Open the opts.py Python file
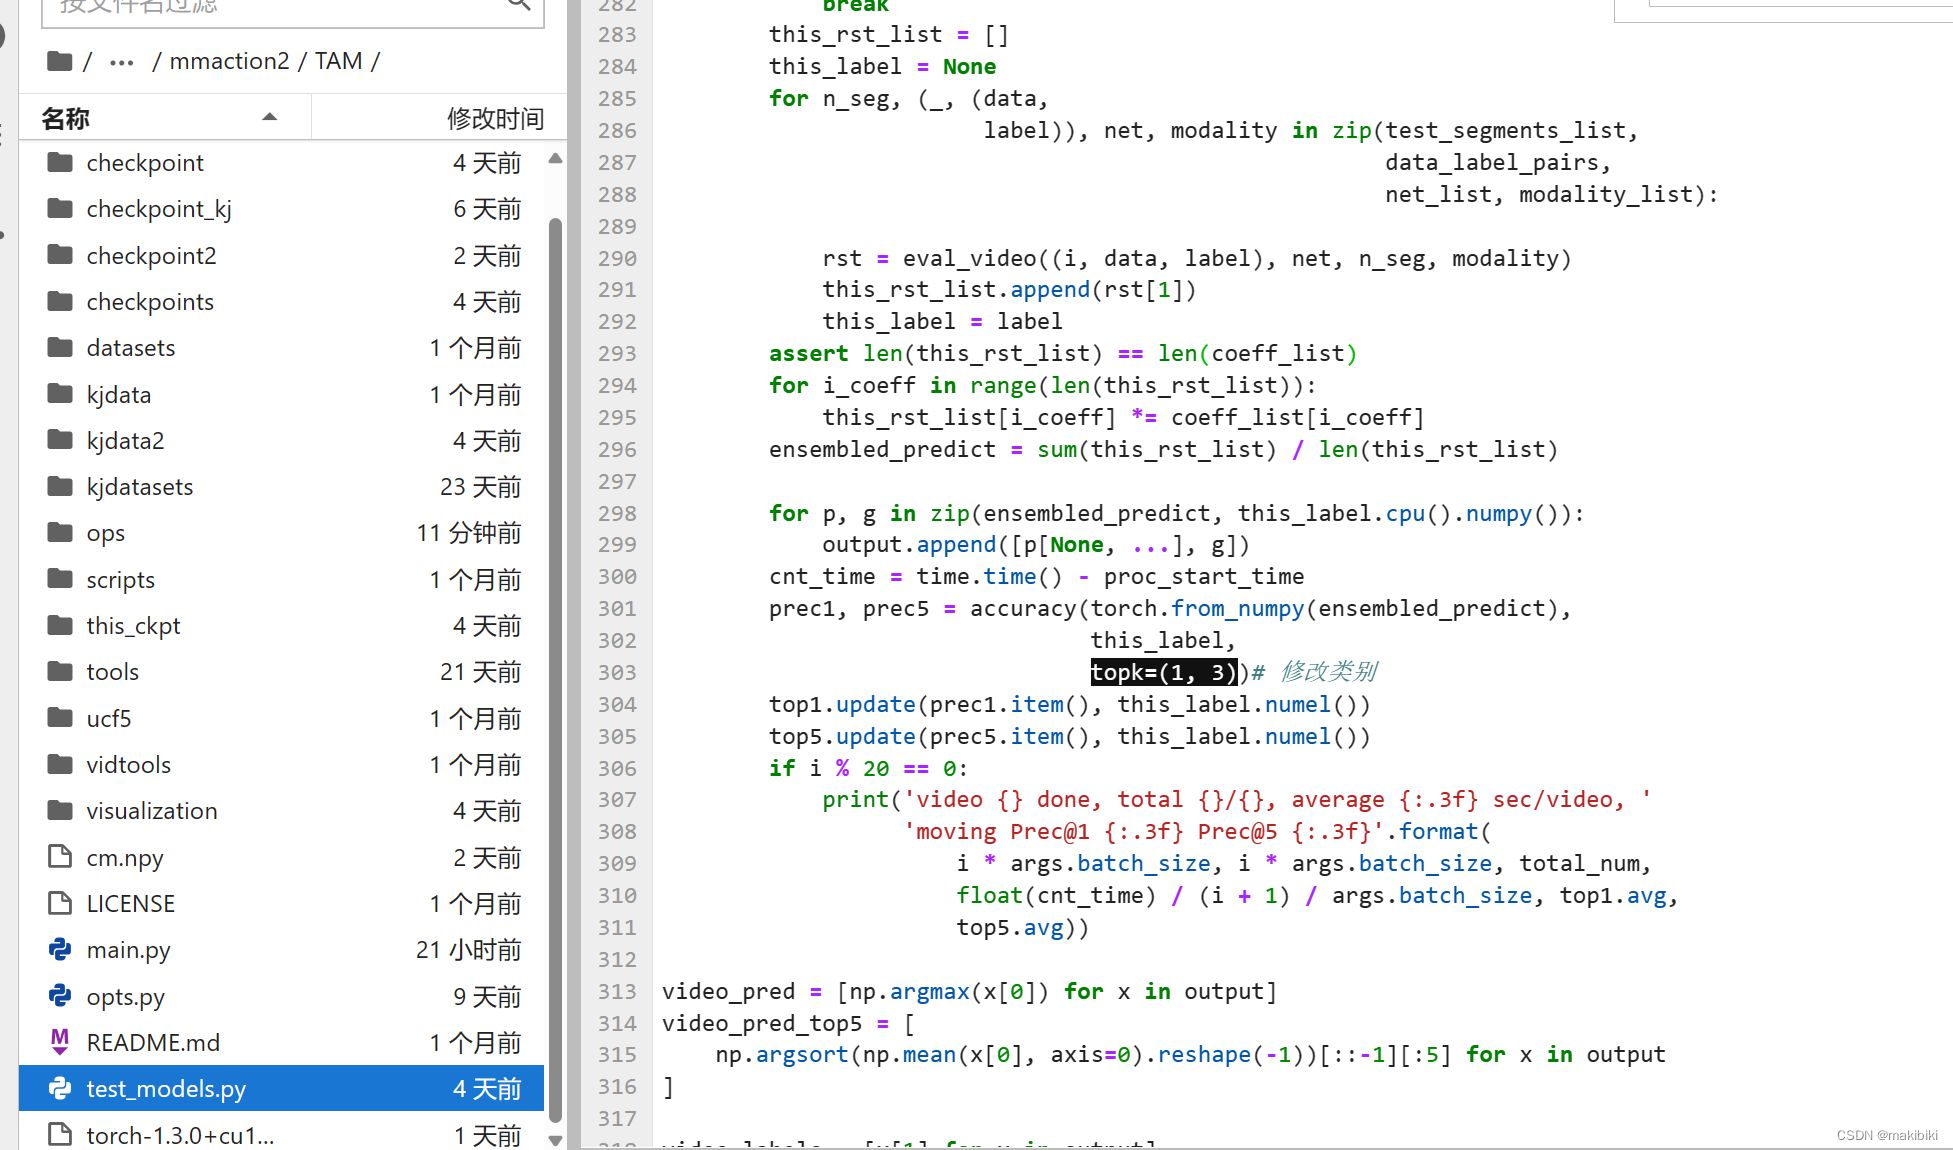1953x1150 pixels. pos(125,997)
